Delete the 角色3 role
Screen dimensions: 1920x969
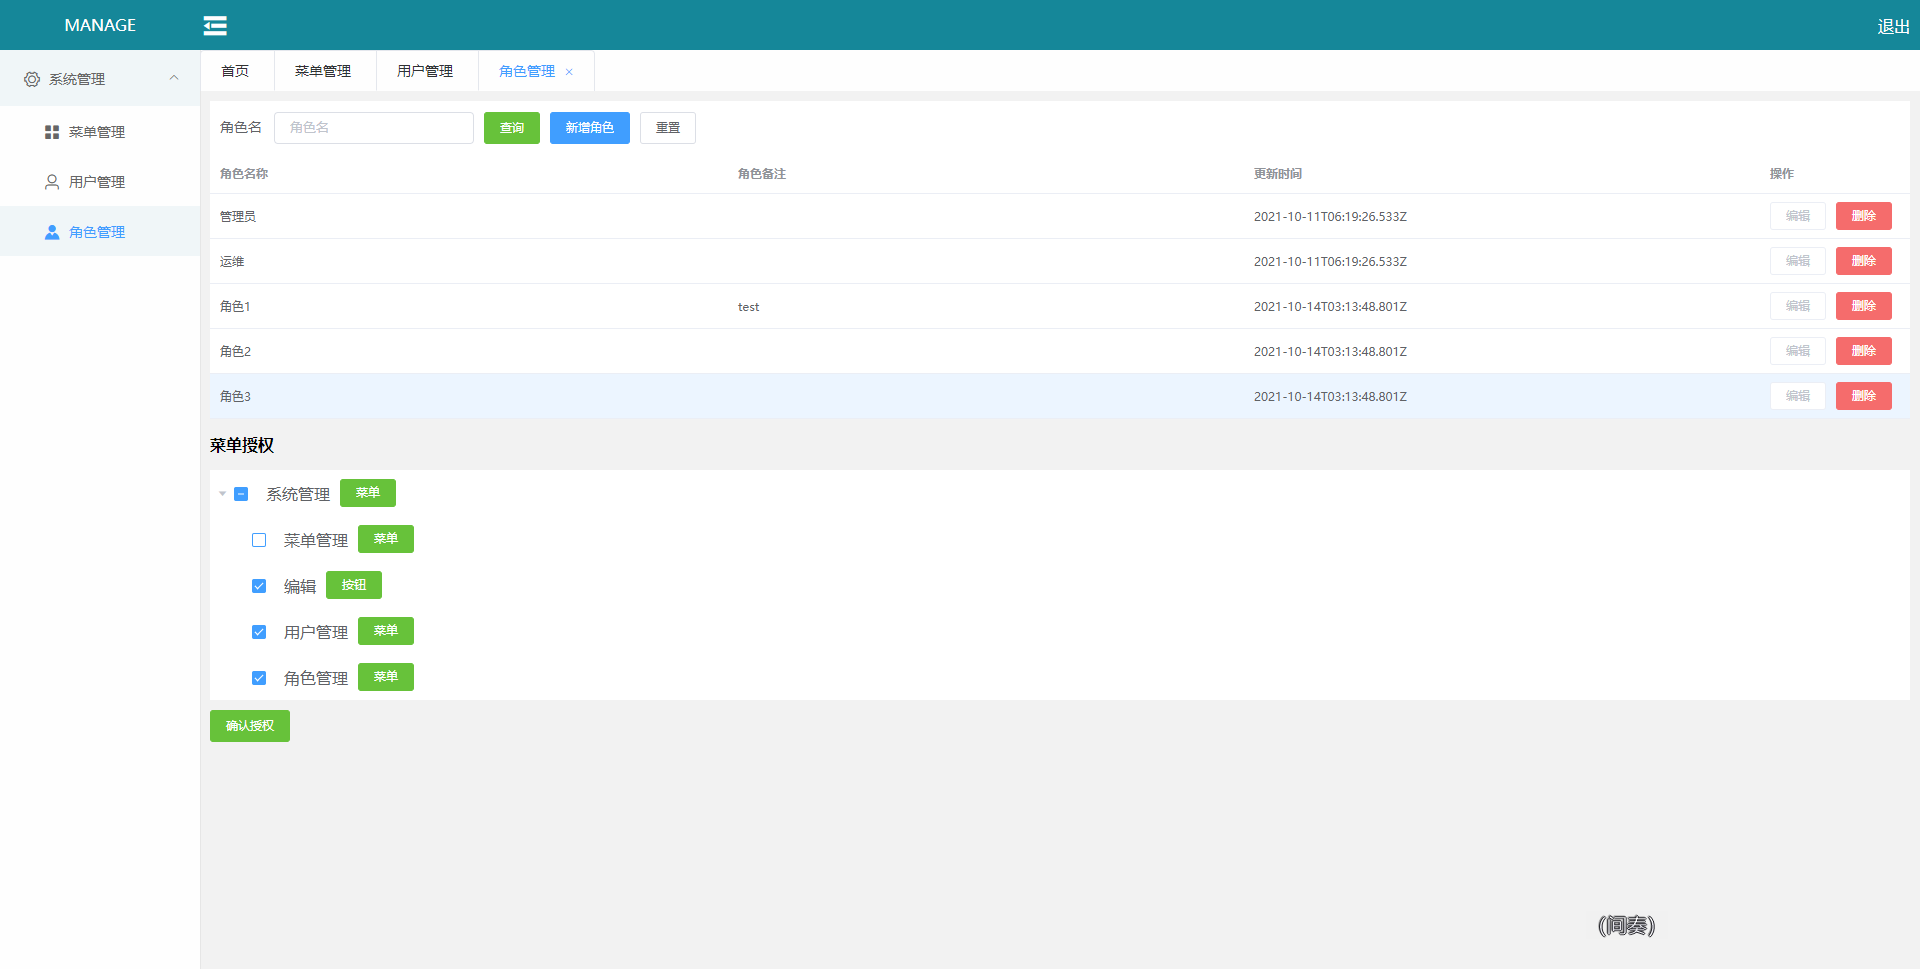pyautogui.click(x=1864, y=396)
